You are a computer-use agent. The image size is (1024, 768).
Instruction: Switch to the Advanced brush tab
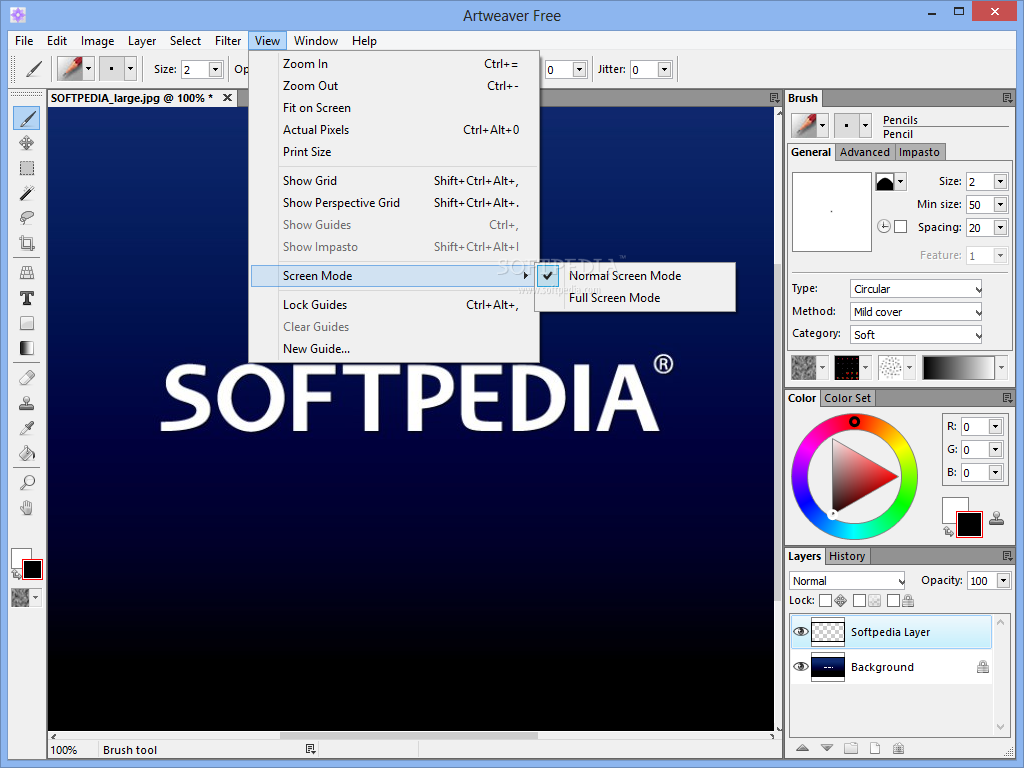pyautogui.click(x=865, y=152)
